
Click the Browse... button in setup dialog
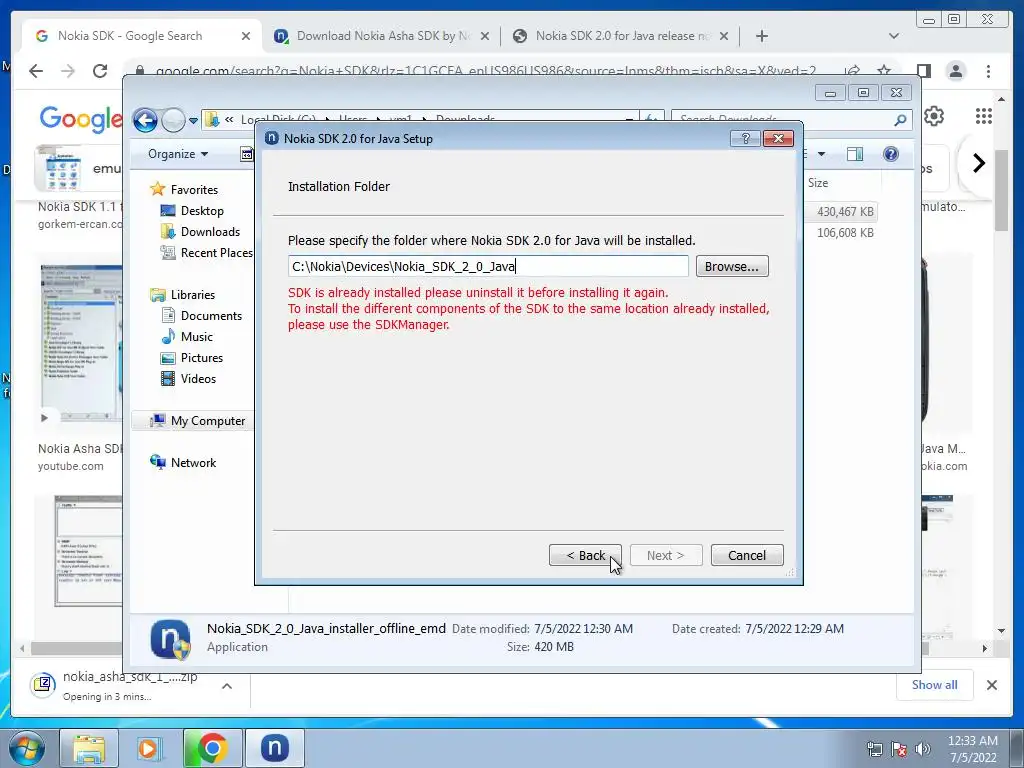[x=731, y=266]
